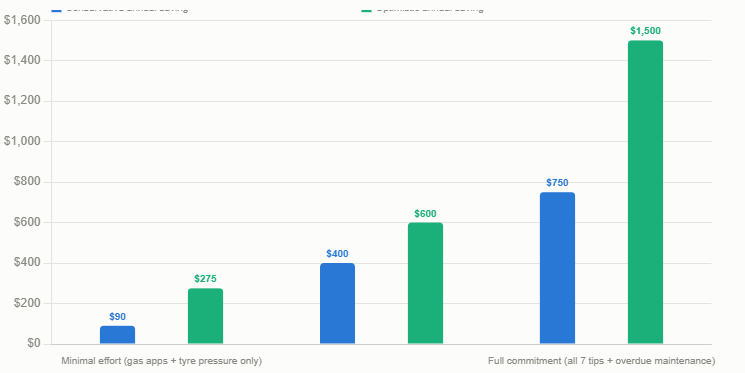Click the $1,500 data label
Viewport: 745px width, 373px height.
645,31
